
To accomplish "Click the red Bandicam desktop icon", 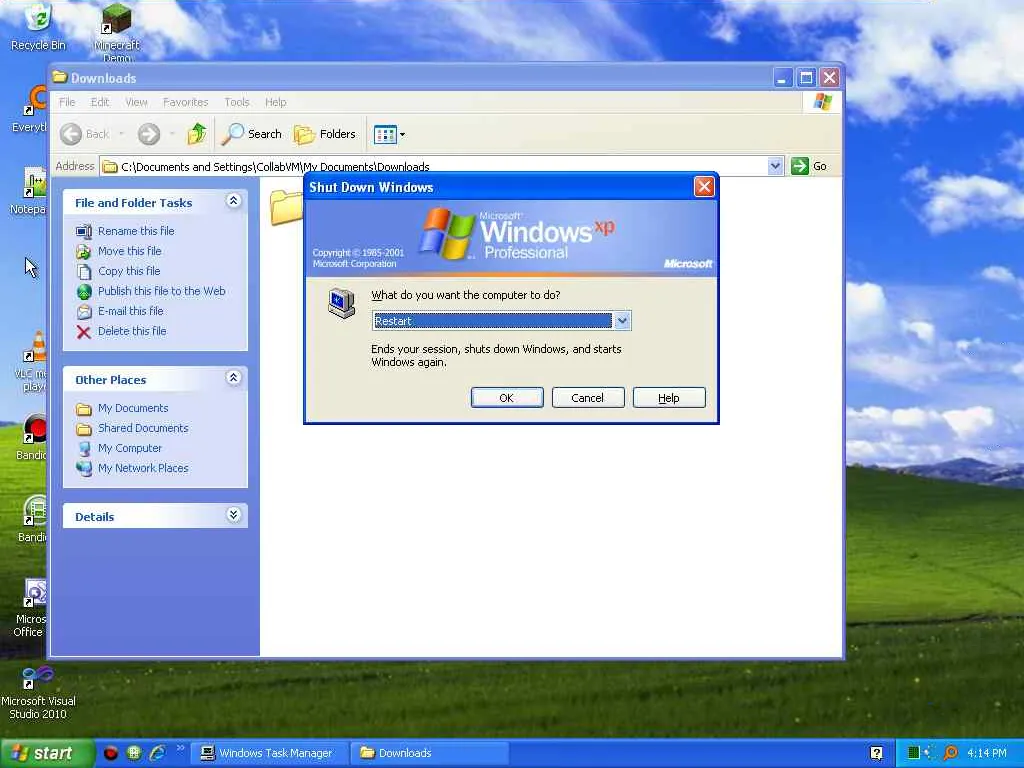I will click(33, 436).
